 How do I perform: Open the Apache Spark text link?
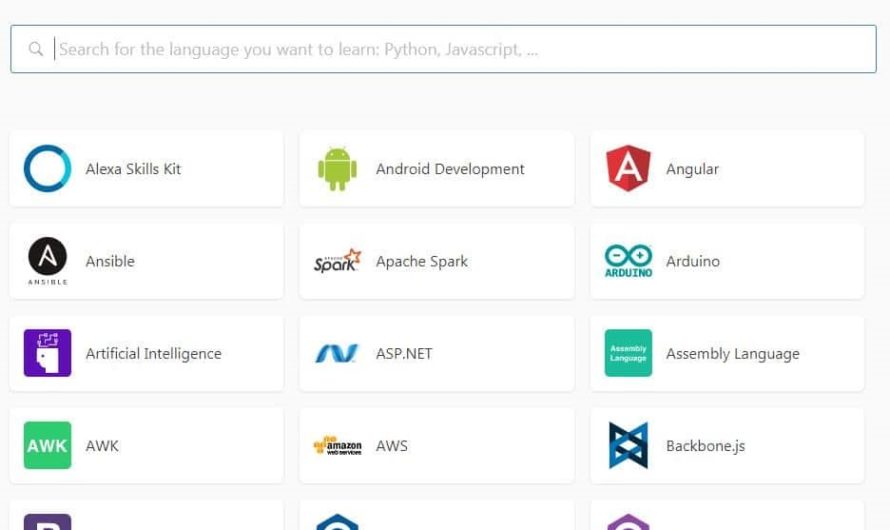tap(421, 262)
